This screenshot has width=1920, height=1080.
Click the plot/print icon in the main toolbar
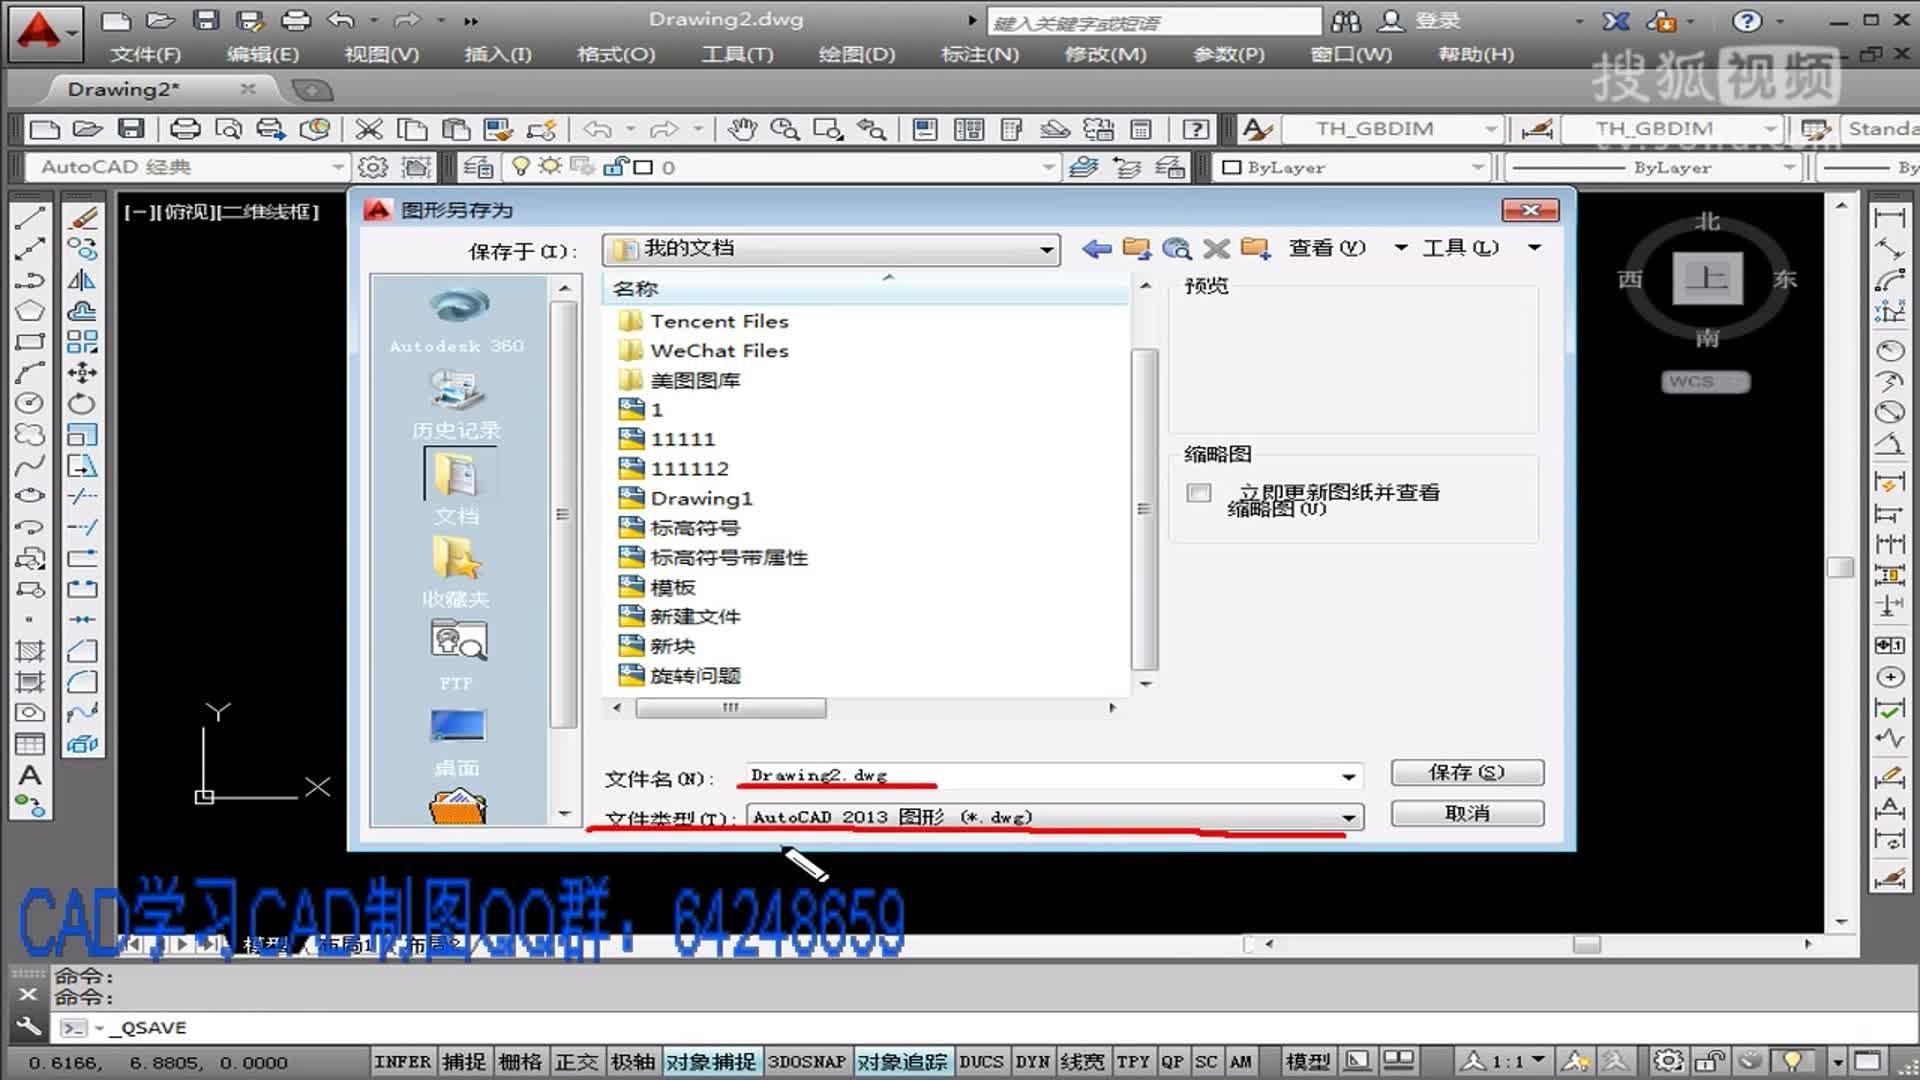click(185, 129)
